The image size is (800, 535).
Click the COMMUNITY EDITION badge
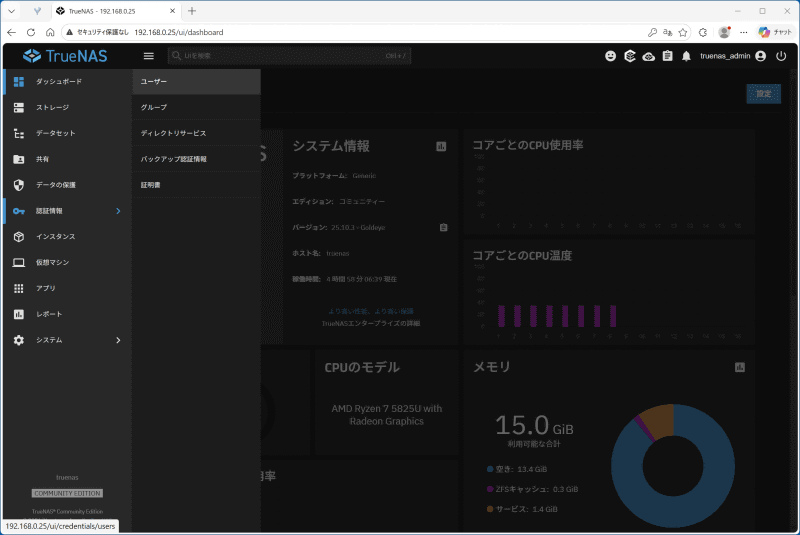click(67, 493)
